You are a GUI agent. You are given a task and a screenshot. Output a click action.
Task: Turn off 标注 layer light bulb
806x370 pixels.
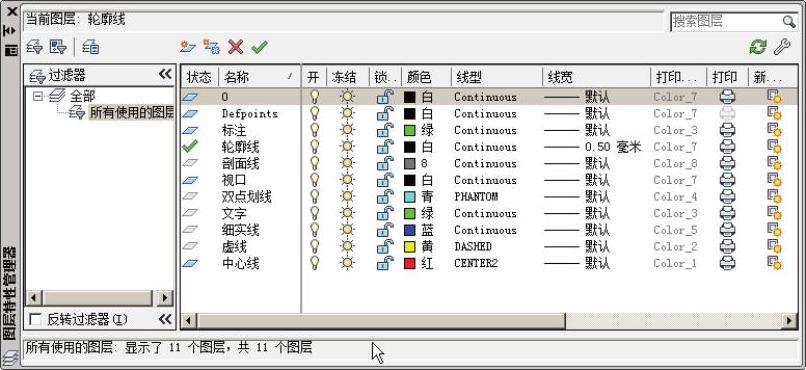314,130
